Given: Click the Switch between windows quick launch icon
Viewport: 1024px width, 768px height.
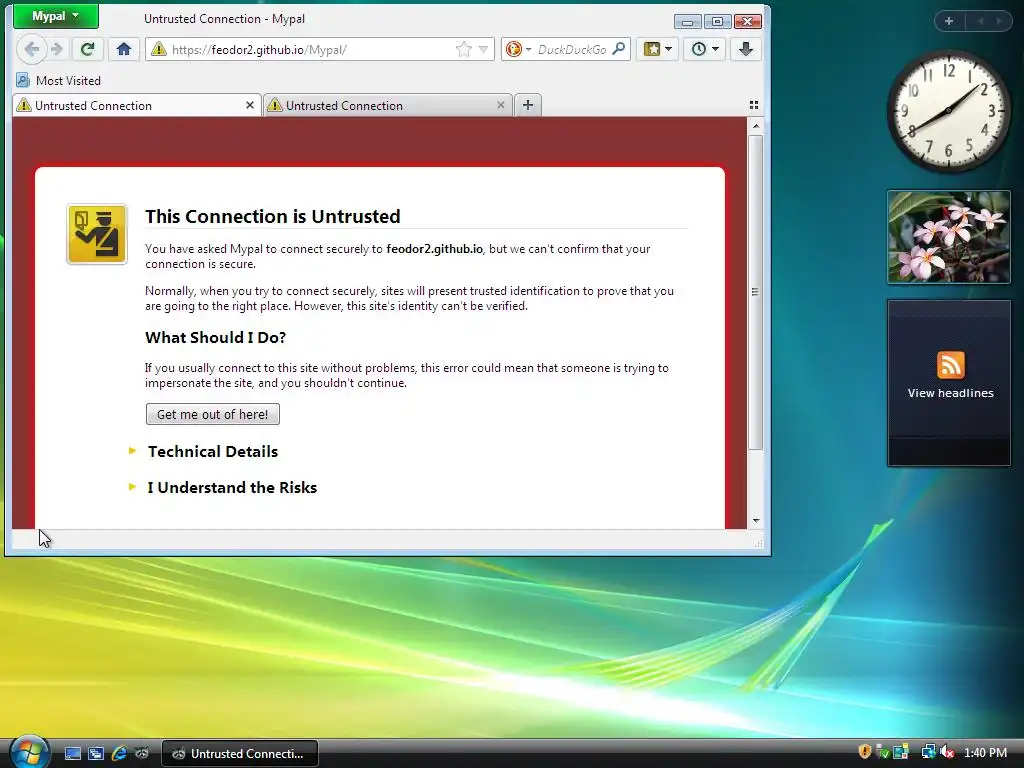Looking at the screenshot, I should [96, 754].
